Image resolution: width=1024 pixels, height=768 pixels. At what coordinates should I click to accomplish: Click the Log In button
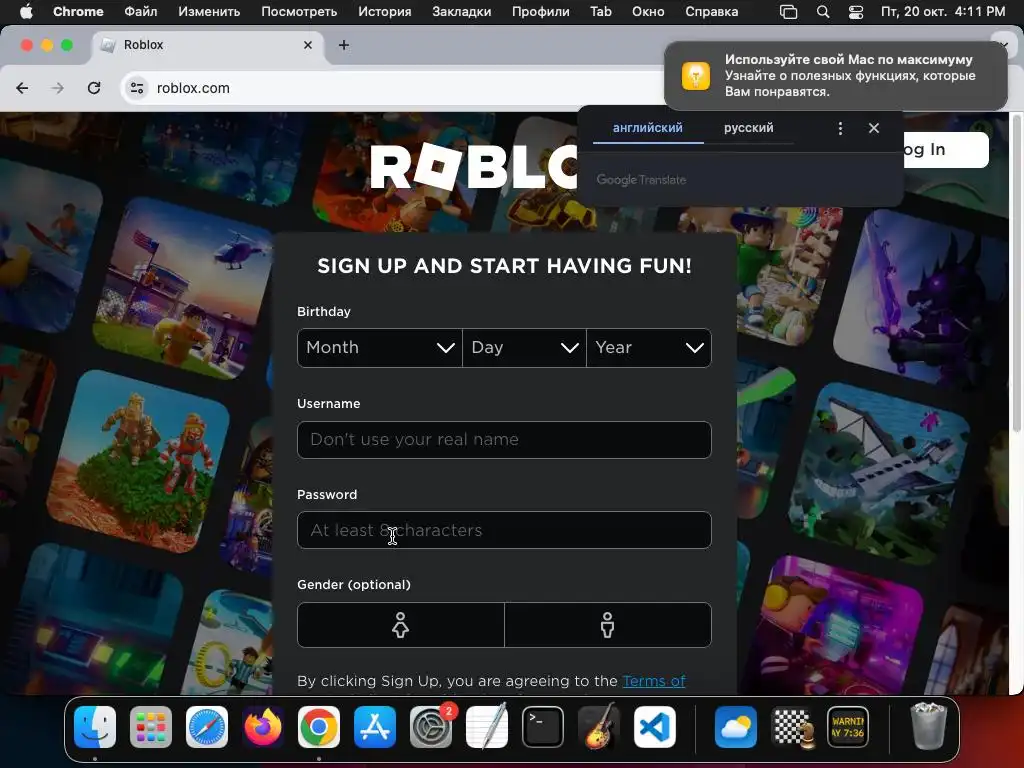click(x=946, y=150)
